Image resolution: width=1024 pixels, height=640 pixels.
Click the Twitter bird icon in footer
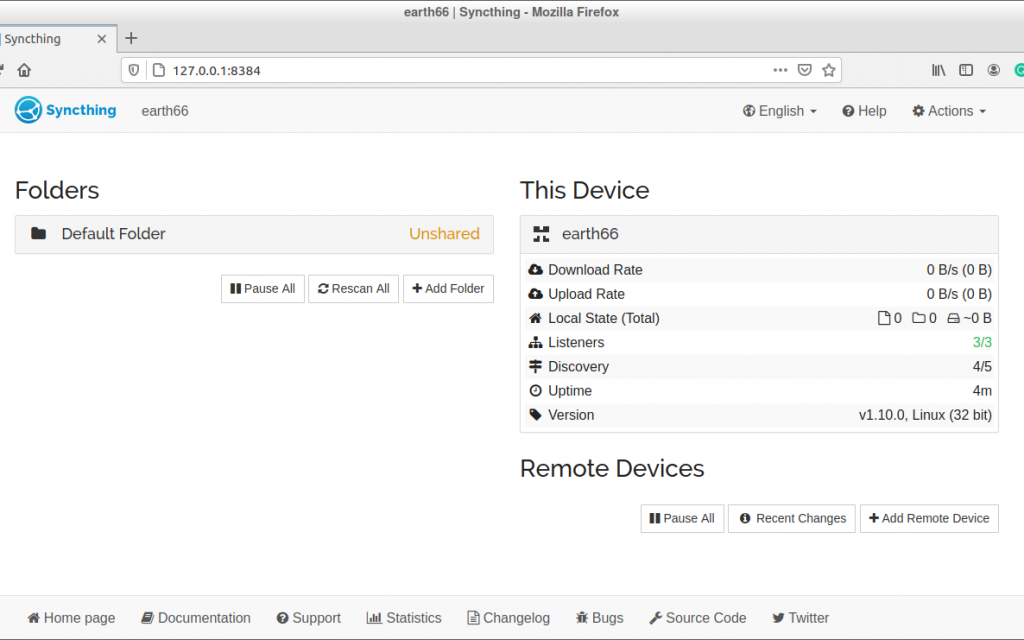coord(776,617)
